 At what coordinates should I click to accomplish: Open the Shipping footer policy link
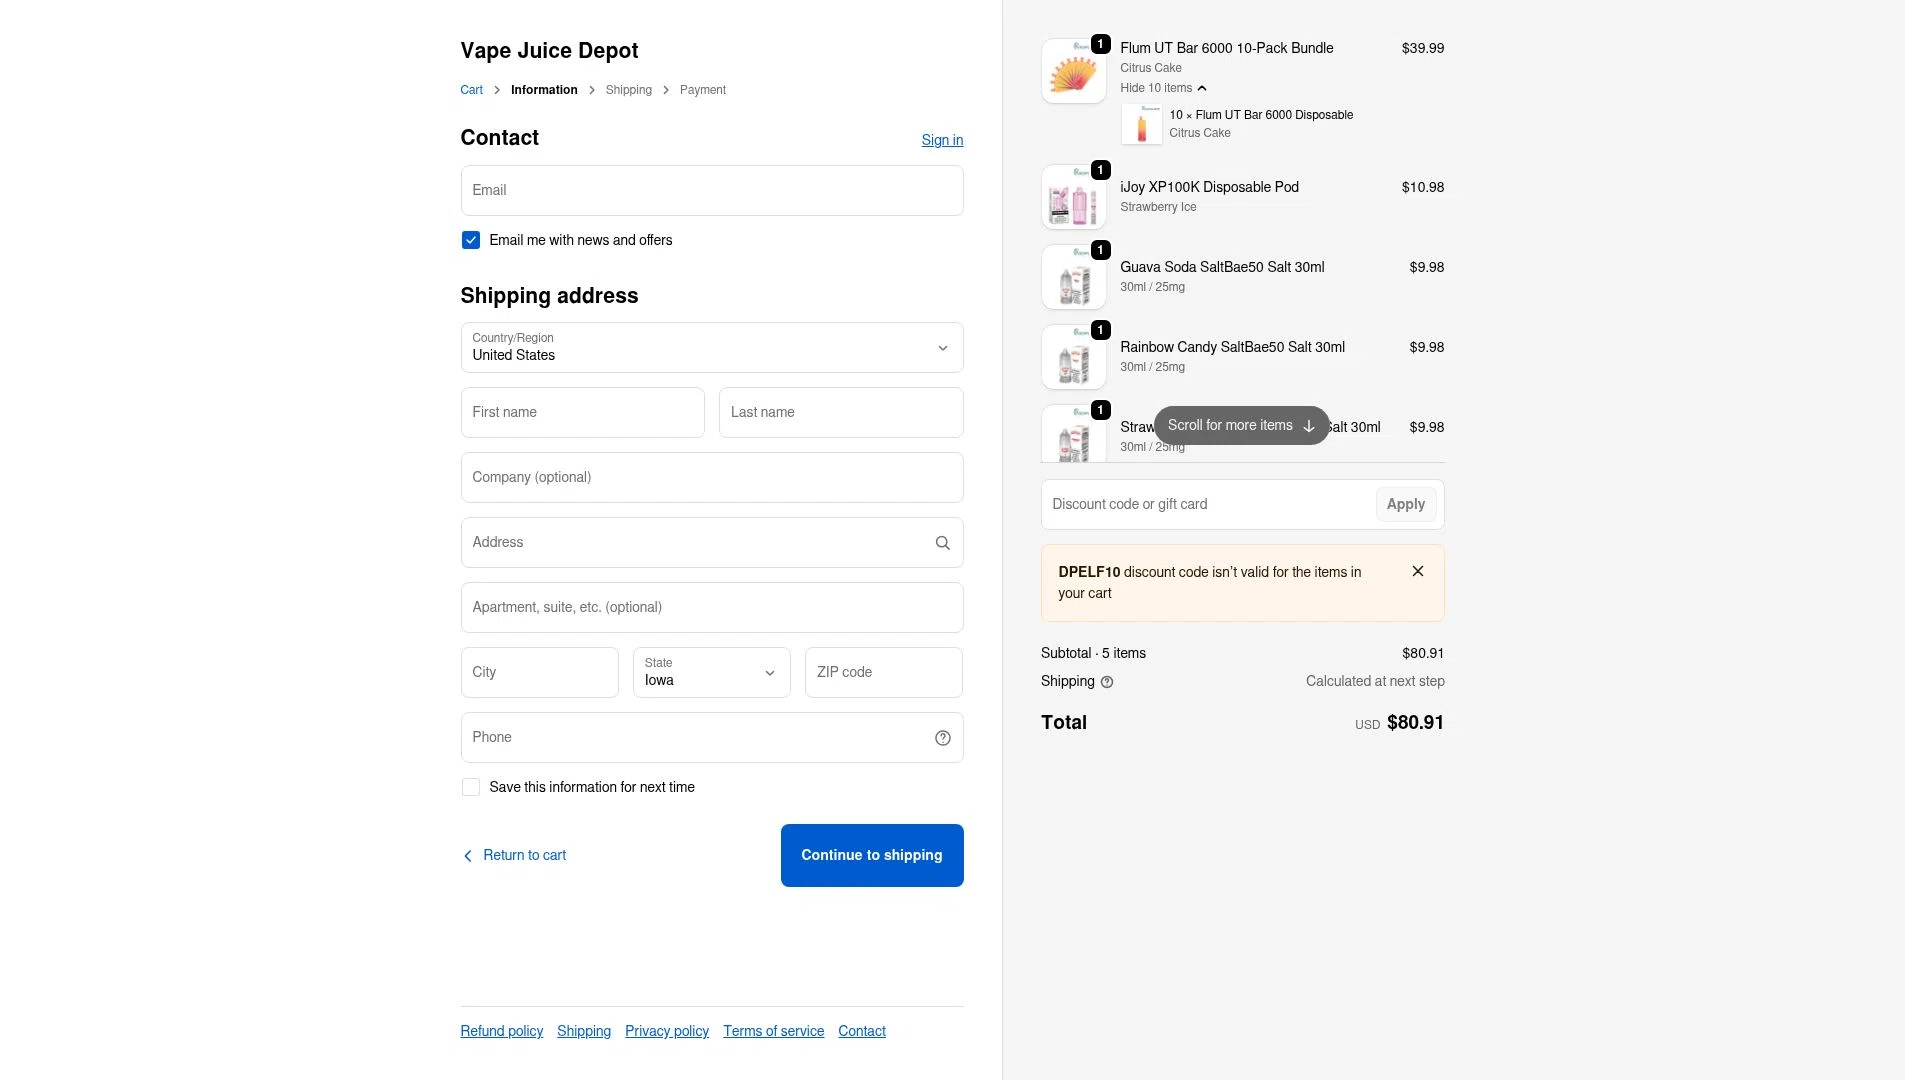583,1031
